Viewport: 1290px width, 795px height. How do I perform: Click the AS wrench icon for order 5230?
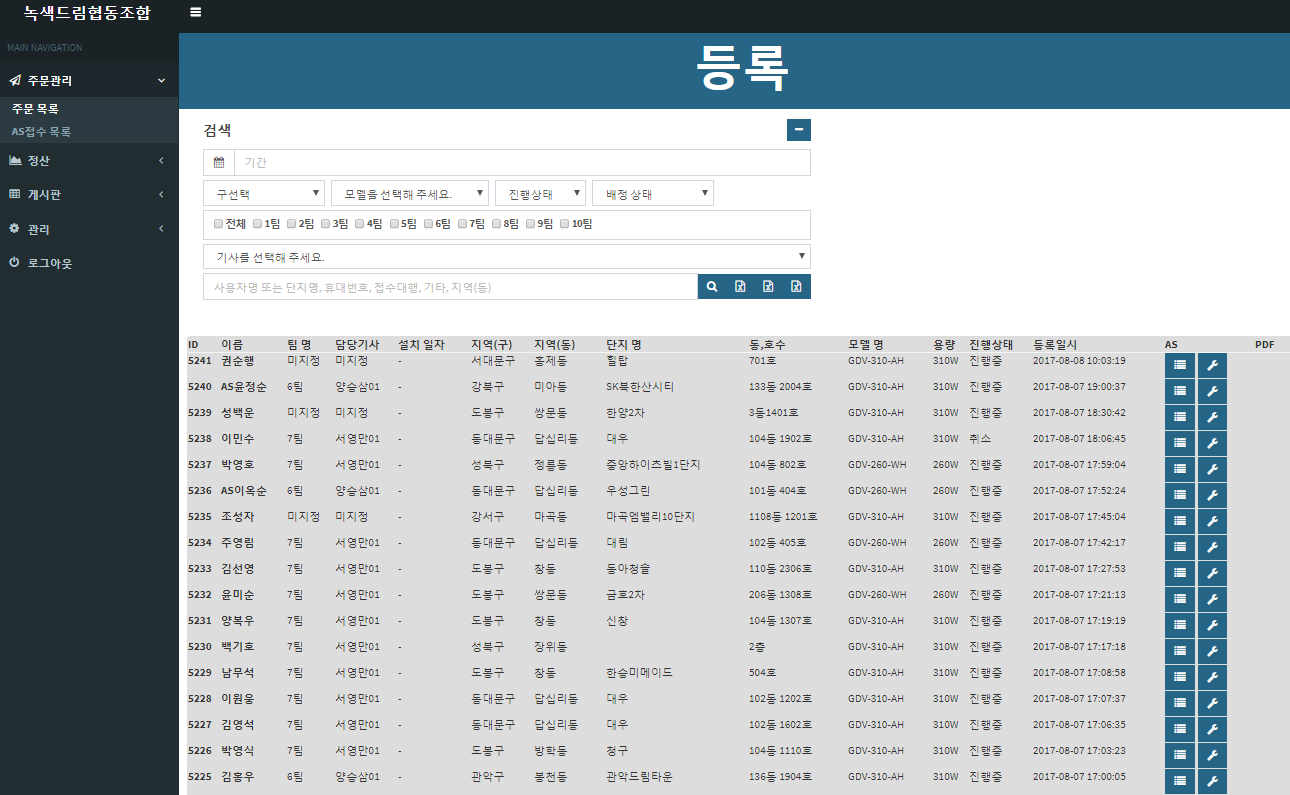pos(1212,651)
